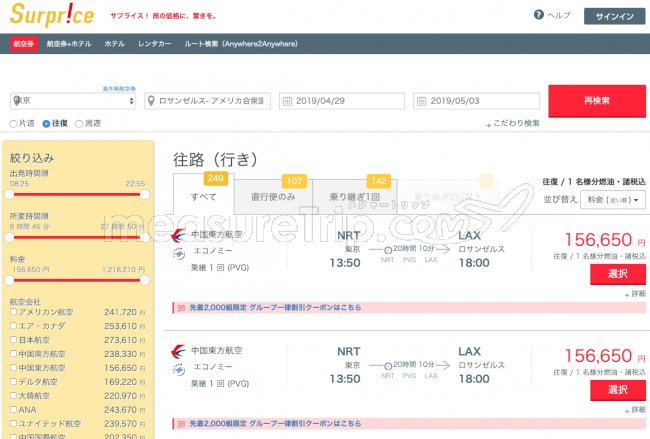Click the departure time slider right handle
650x439 pixels.
click(x=145, y=194)
